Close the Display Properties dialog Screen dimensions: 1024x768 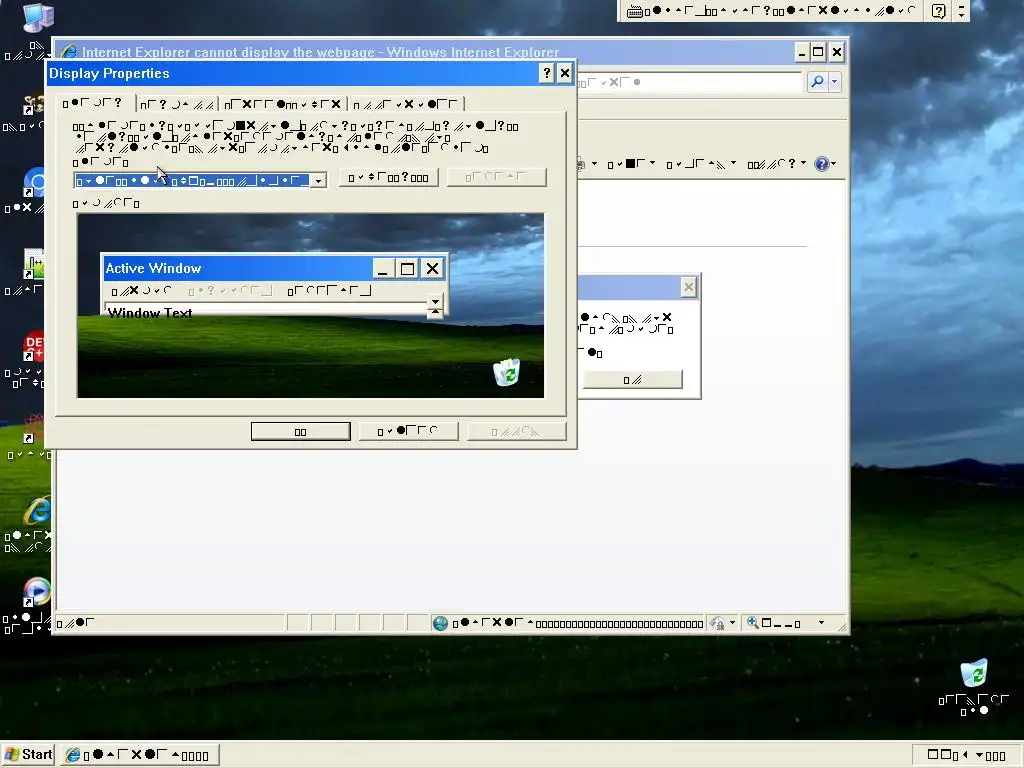coord(565,73)
